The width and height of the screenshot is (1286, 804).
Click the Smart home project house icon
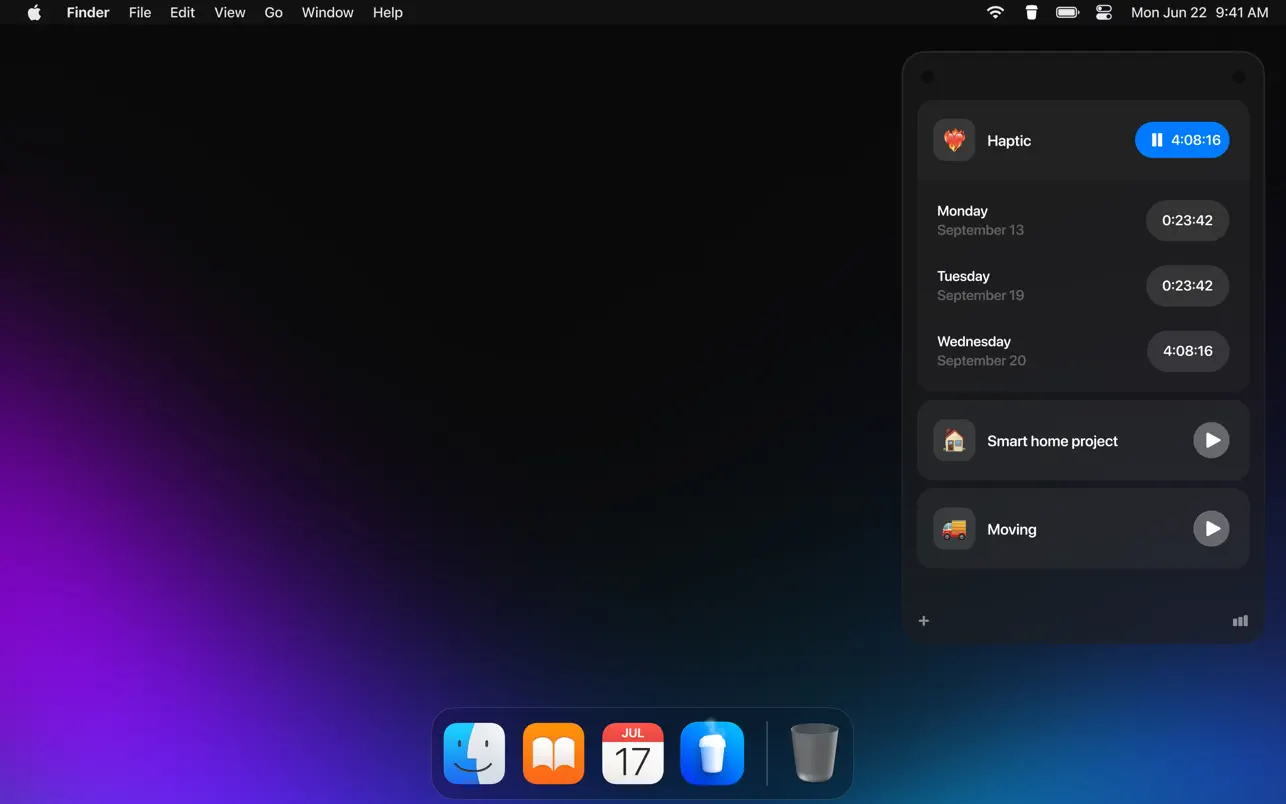click(x=954, y=441)
